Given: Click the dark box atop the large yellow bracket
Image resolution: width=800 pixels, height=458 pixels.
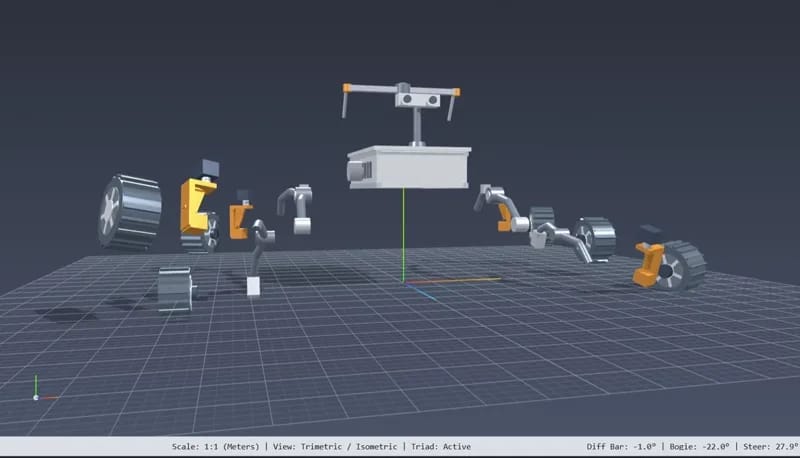Looking at the screenshot, I should coord(210,168).
